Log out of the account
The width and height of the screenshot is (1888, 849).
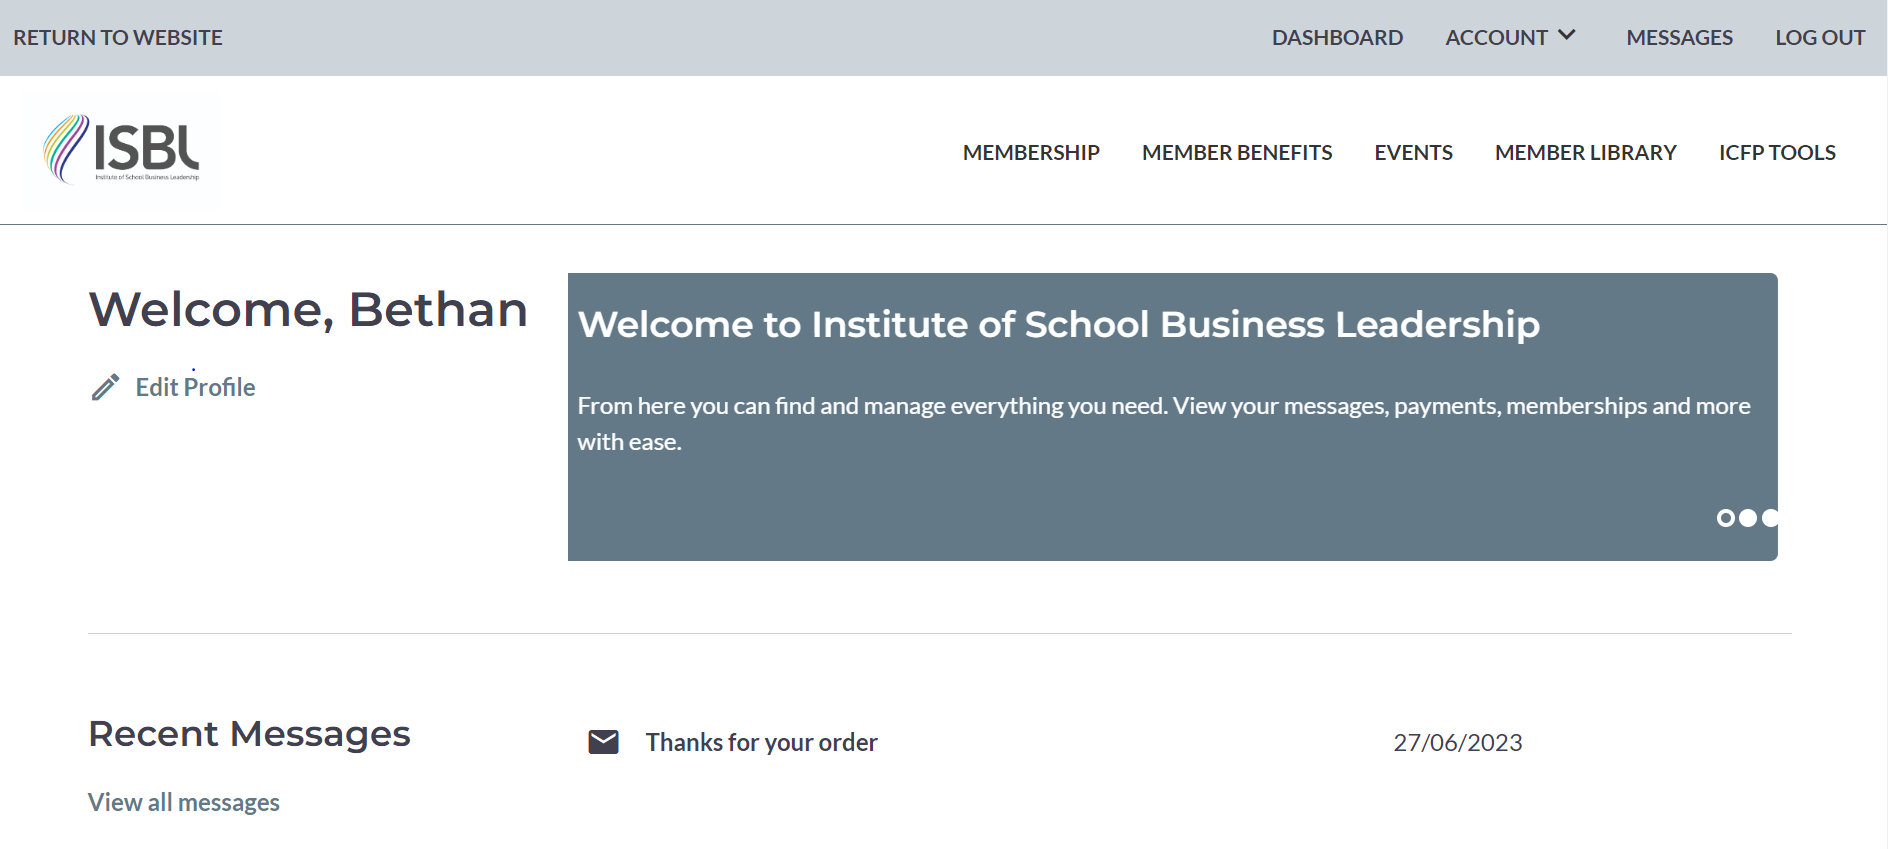(x=1820, y=37)
